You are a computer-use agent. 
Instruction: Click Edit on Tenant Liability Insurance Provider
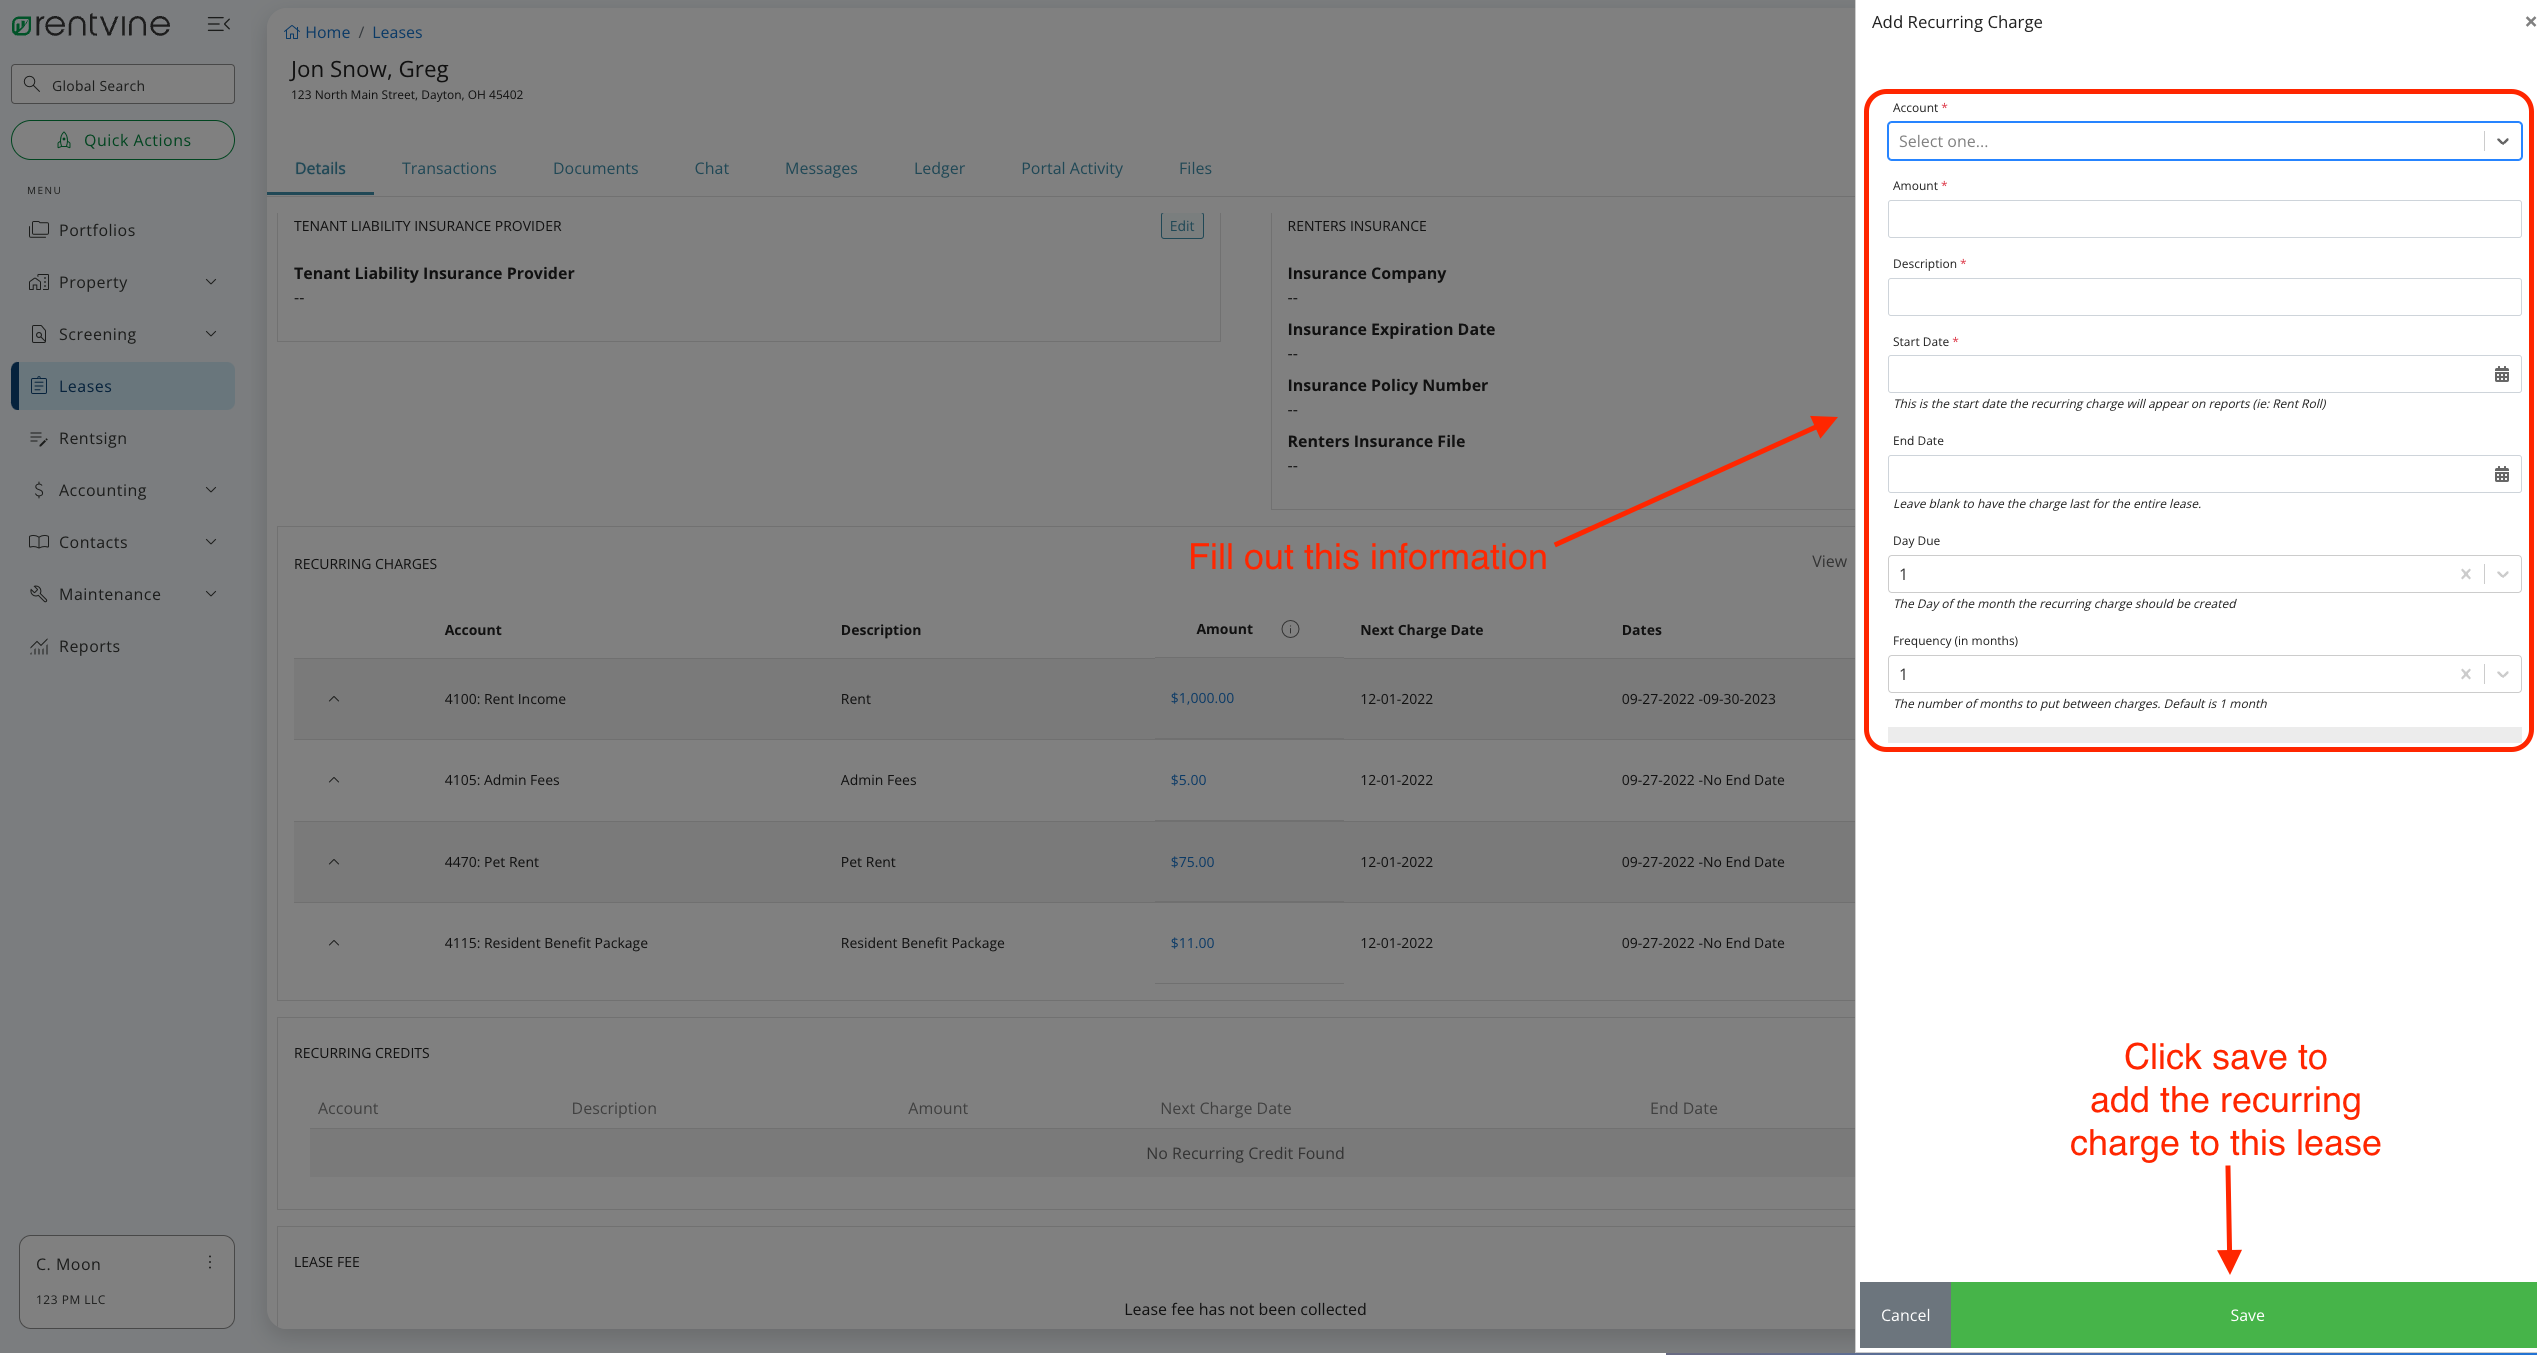click(1181, 226)
